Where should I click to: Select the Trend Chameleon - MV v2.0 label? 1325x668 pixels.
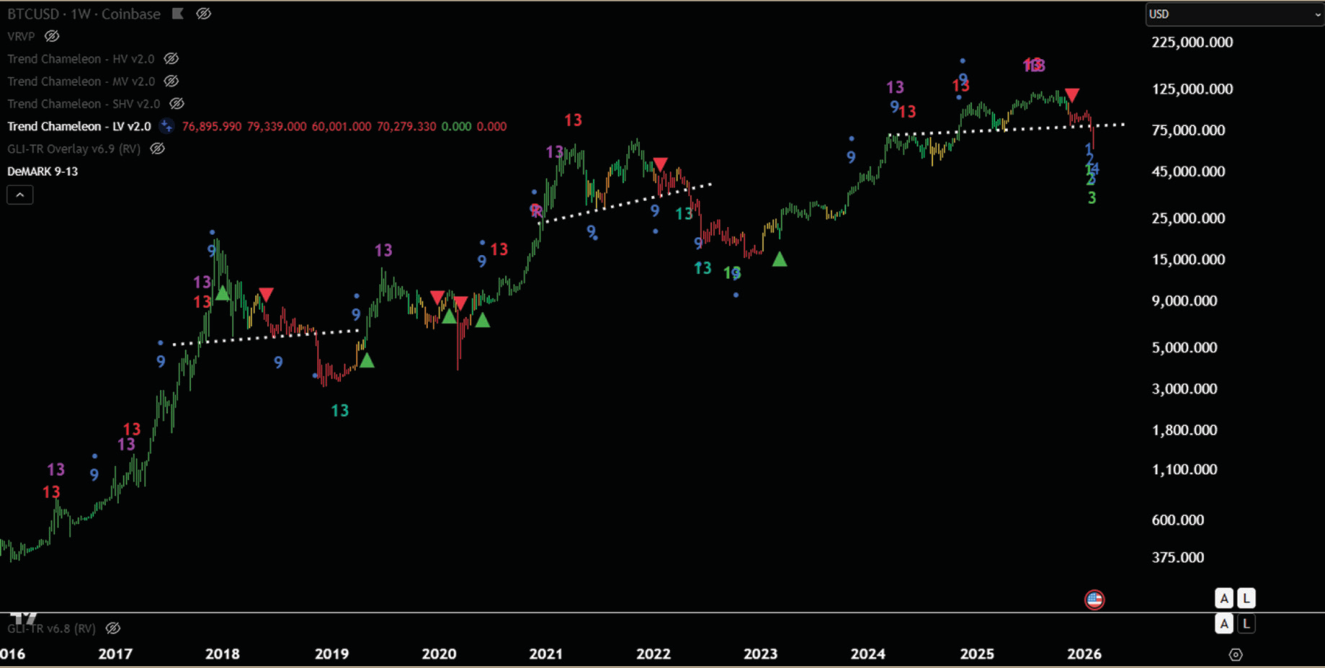pos(81,81)
